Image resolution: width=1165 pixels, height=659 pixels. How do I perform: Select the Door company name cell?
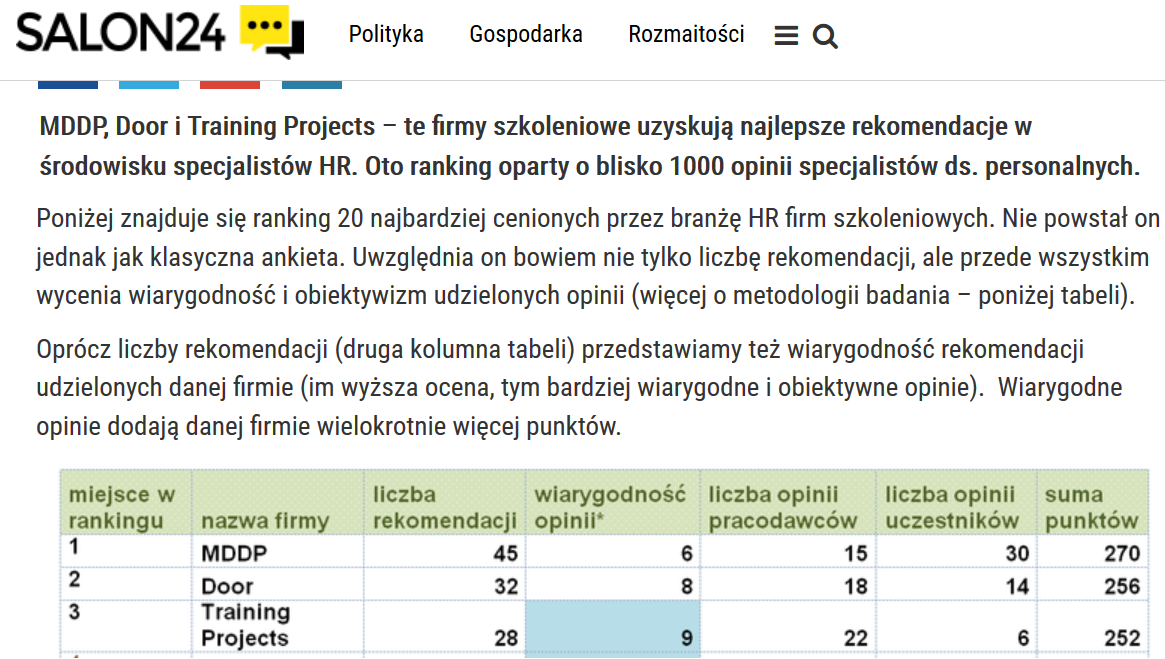point(277,585)
